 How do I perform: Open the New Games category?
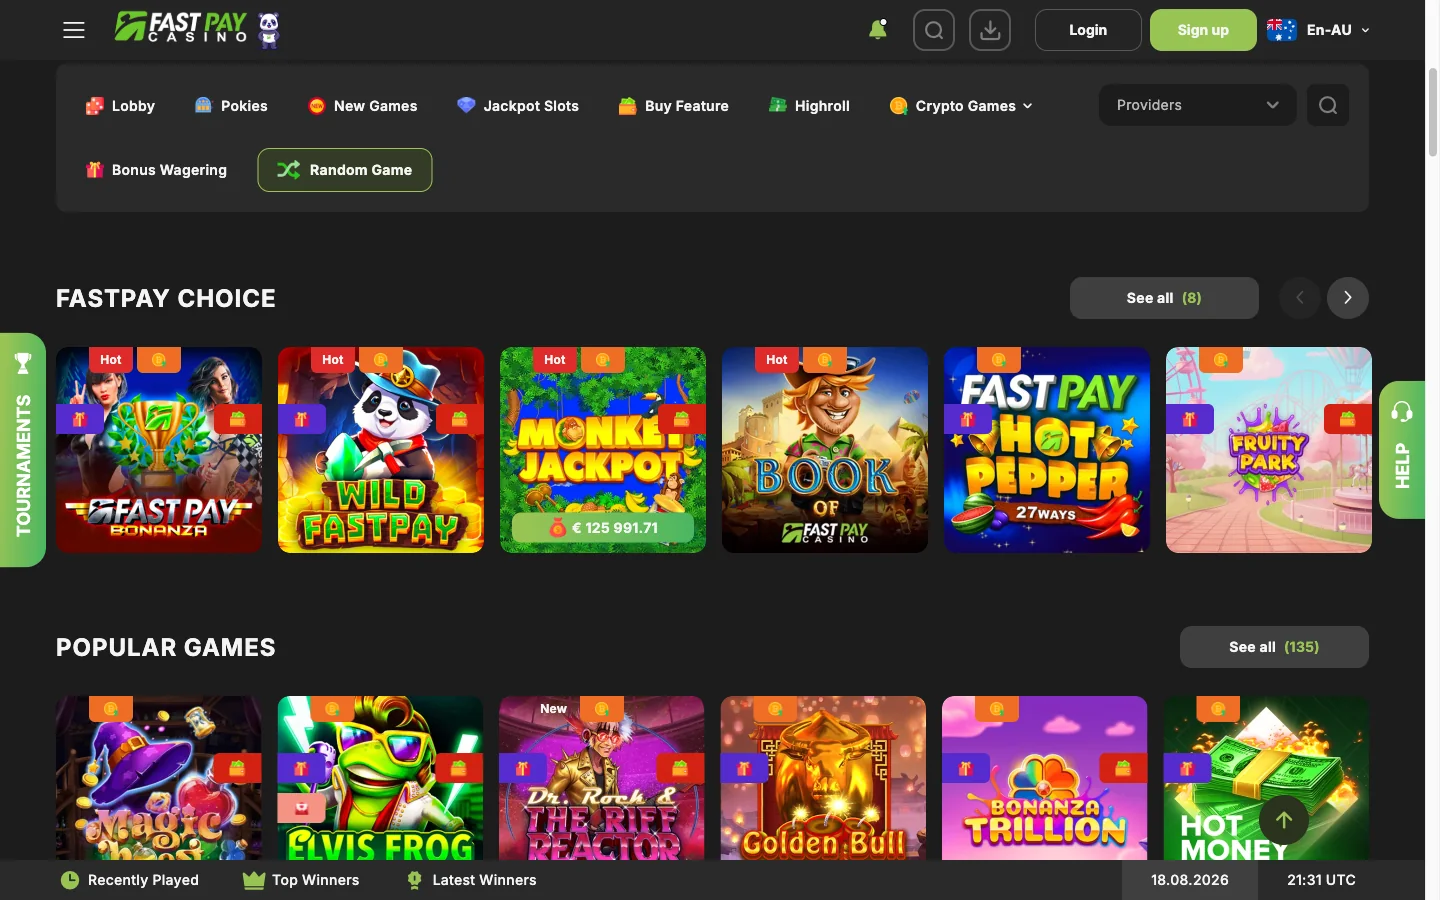coord(362,106)
